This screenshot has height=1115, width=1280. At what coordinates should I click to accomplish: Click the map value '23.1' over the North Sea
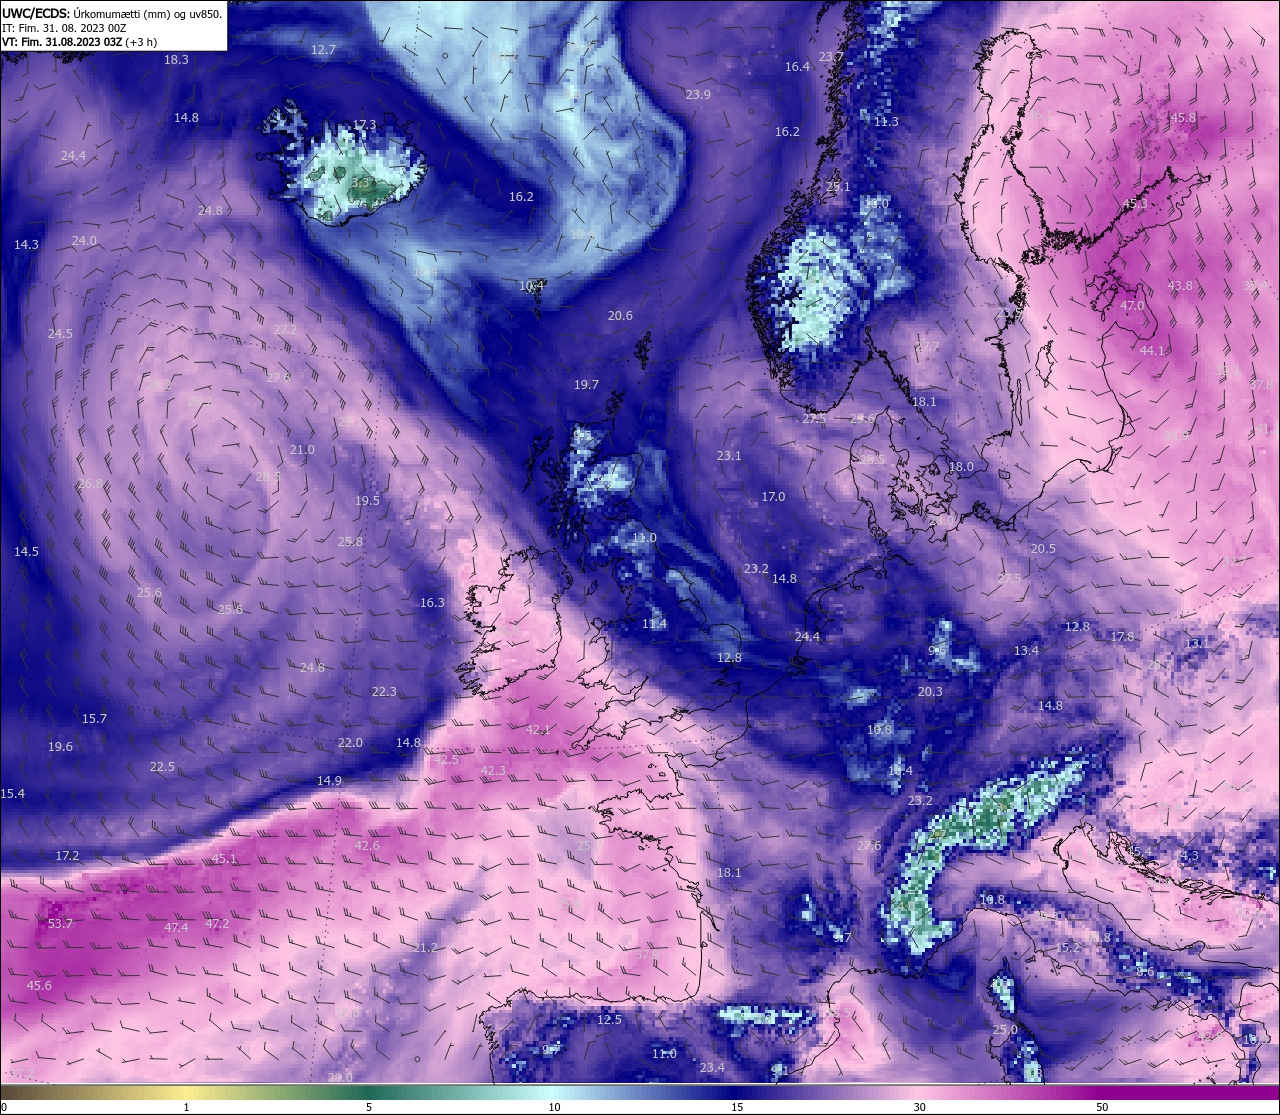(x=729, y=456)
